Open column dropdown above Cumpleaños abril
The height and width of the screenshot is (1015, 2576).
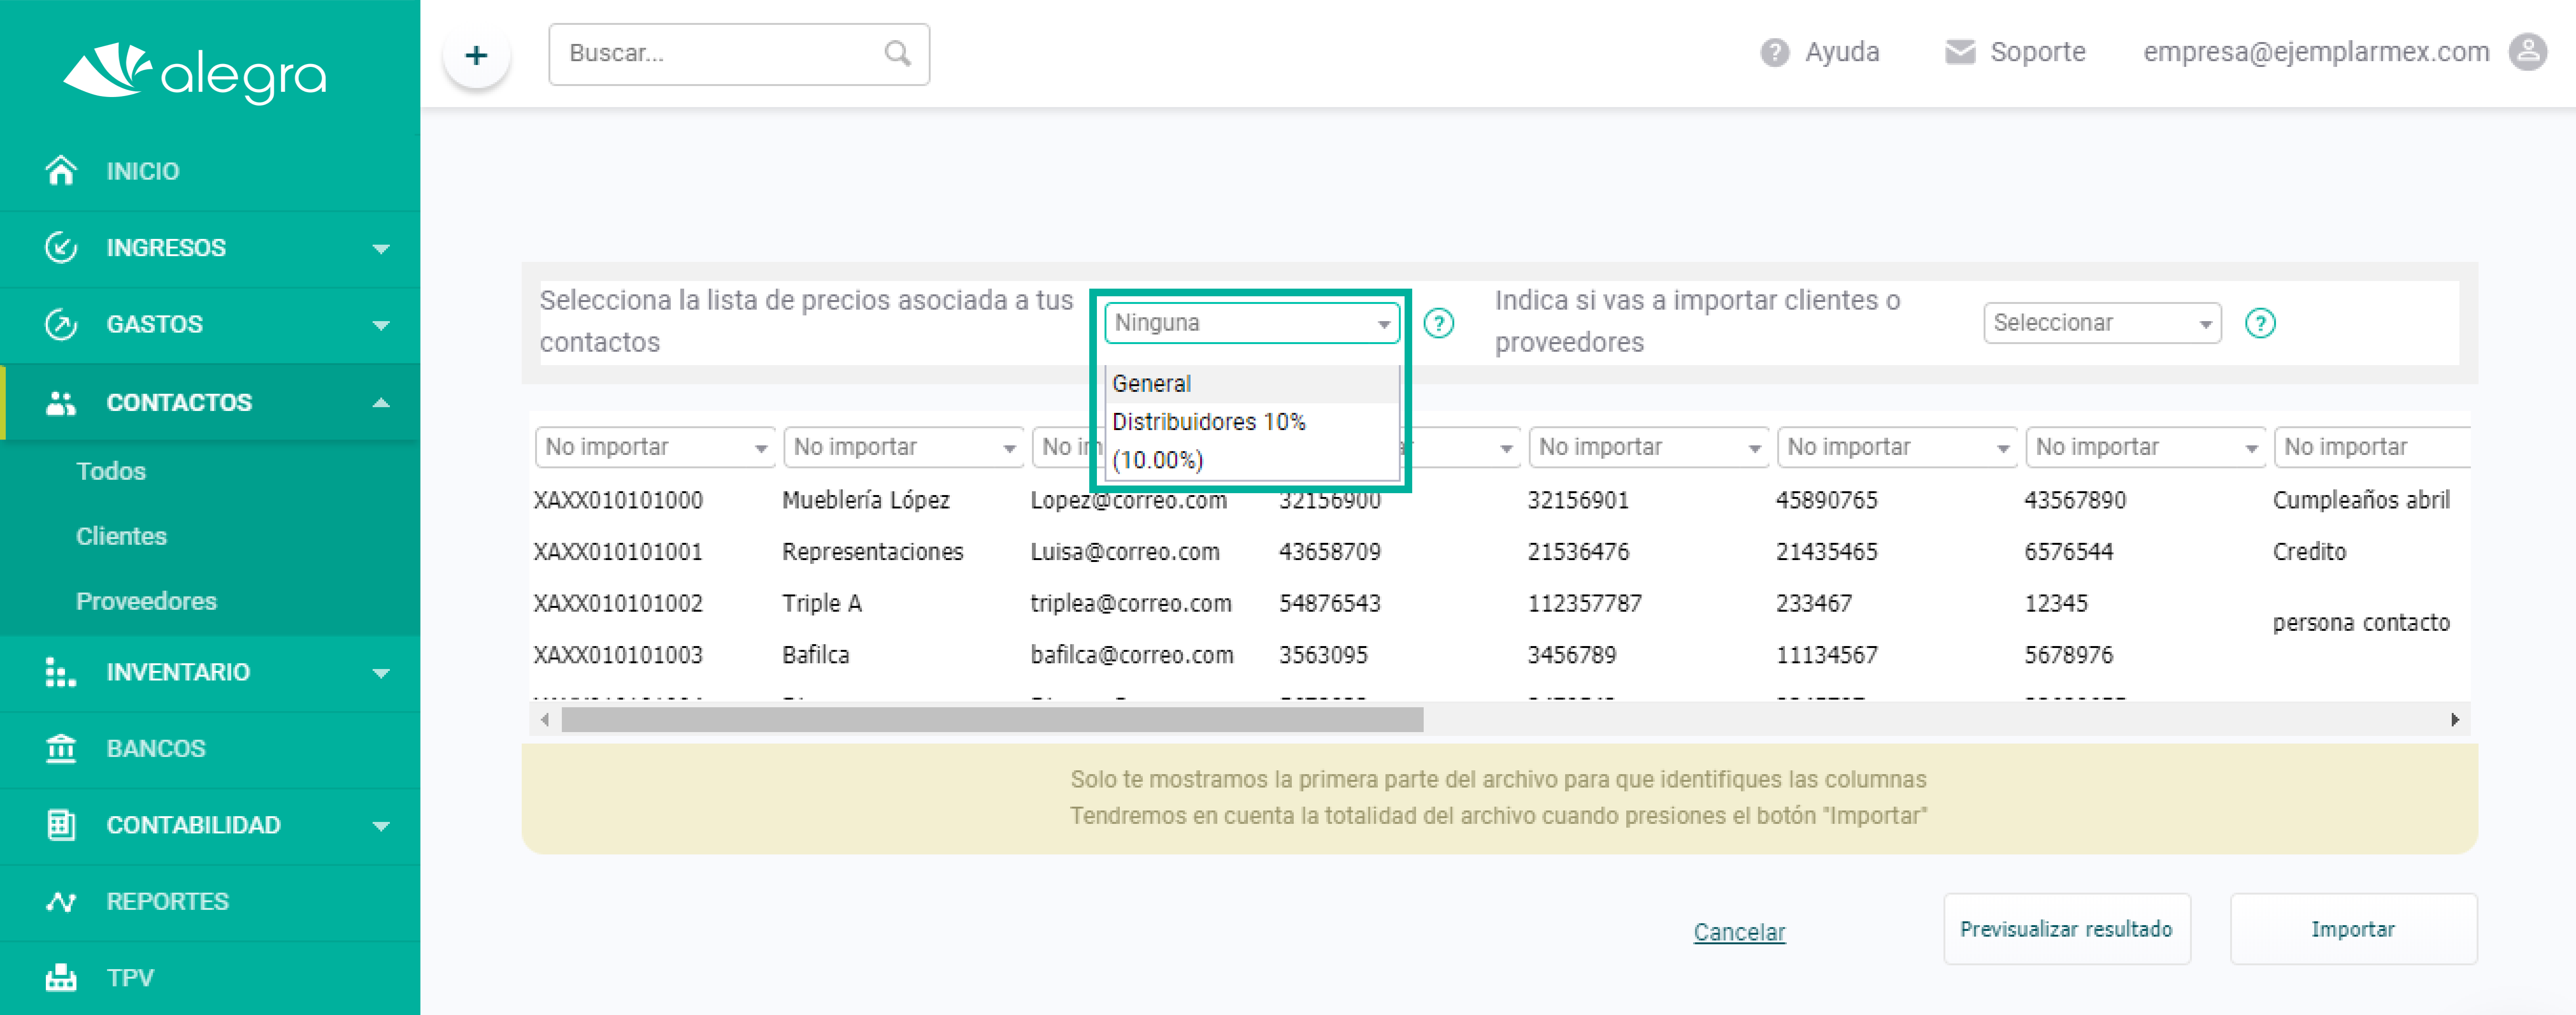2372,447
